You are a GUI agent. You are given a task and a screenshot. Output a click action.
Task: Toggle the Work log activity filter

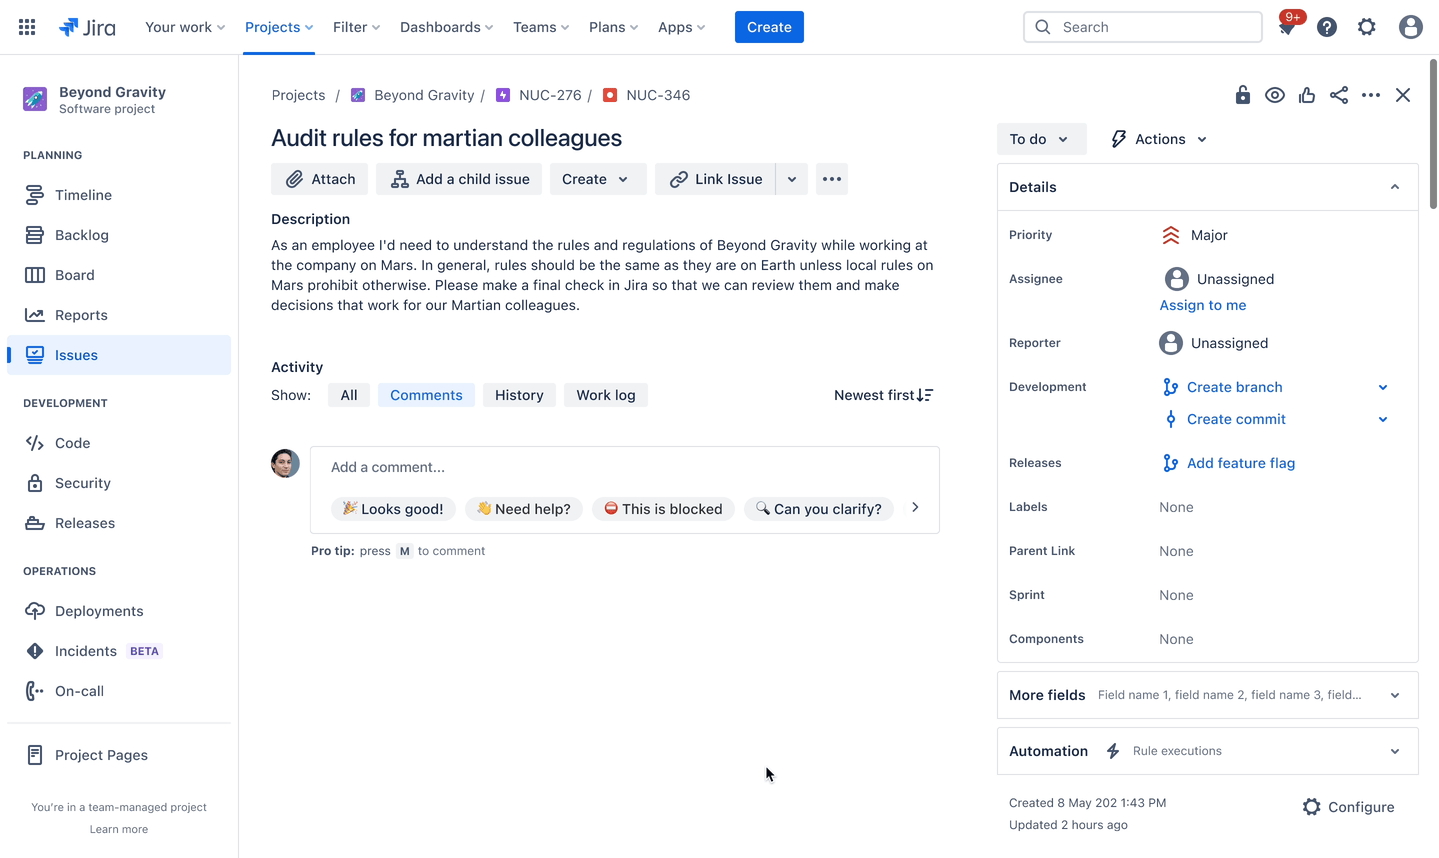click(605, 394)
